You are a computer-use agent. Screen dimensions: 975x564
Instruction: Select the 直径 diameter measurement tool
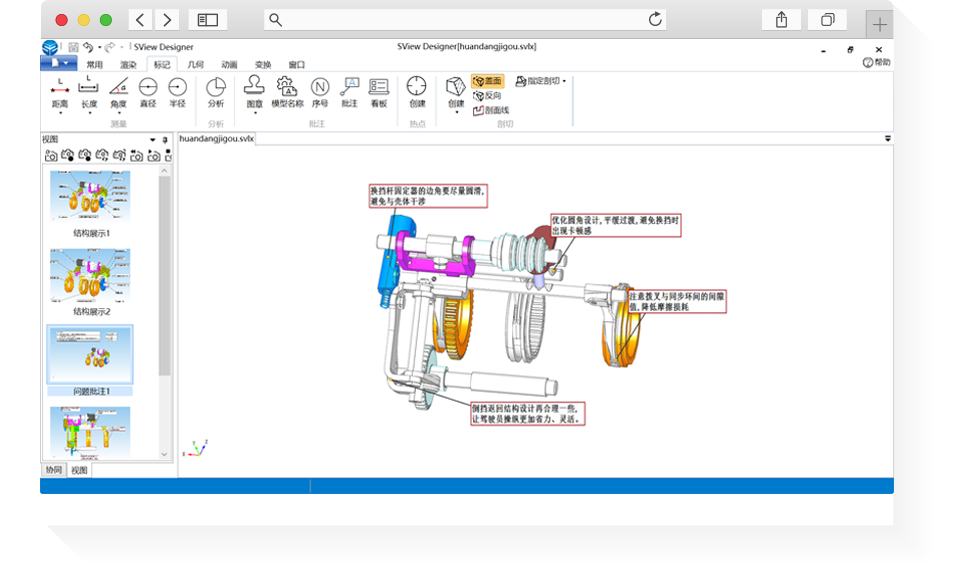click(x=148, y=92)
